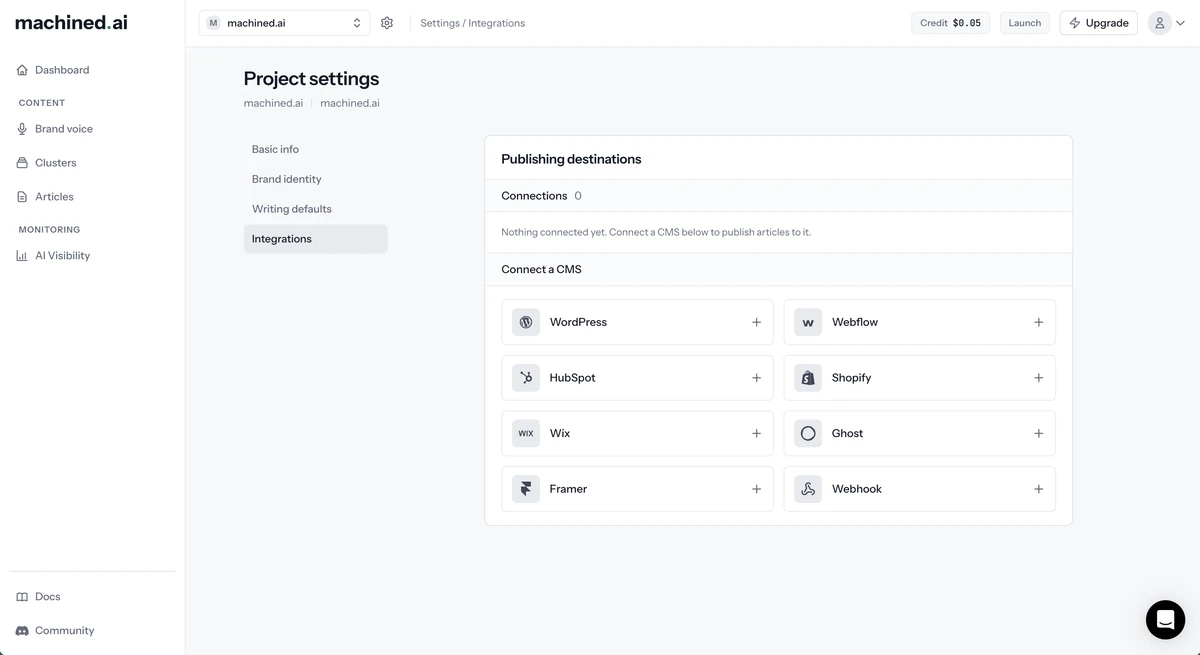Image resolution: width=1200 pixels, height=655 pixels.
Task: Select the Integrations settings tab
Action: pos(315,239)
